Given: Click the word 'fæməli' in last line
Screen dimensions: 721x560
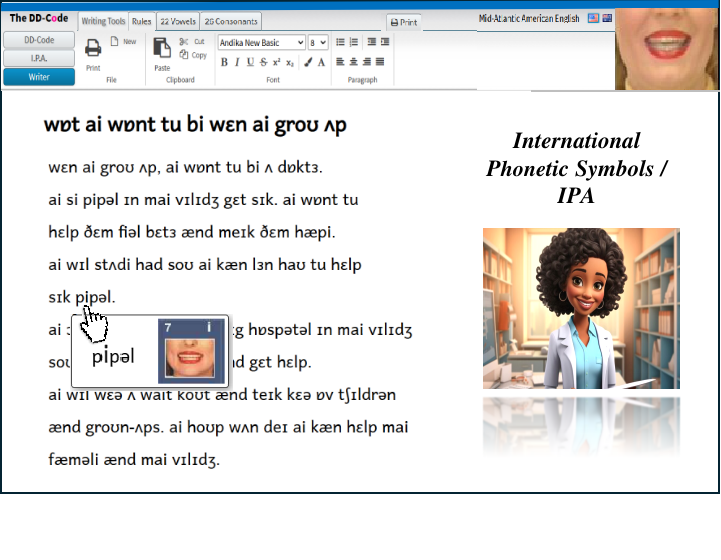Looking at the screenshot, I should [x=74, y=460].
